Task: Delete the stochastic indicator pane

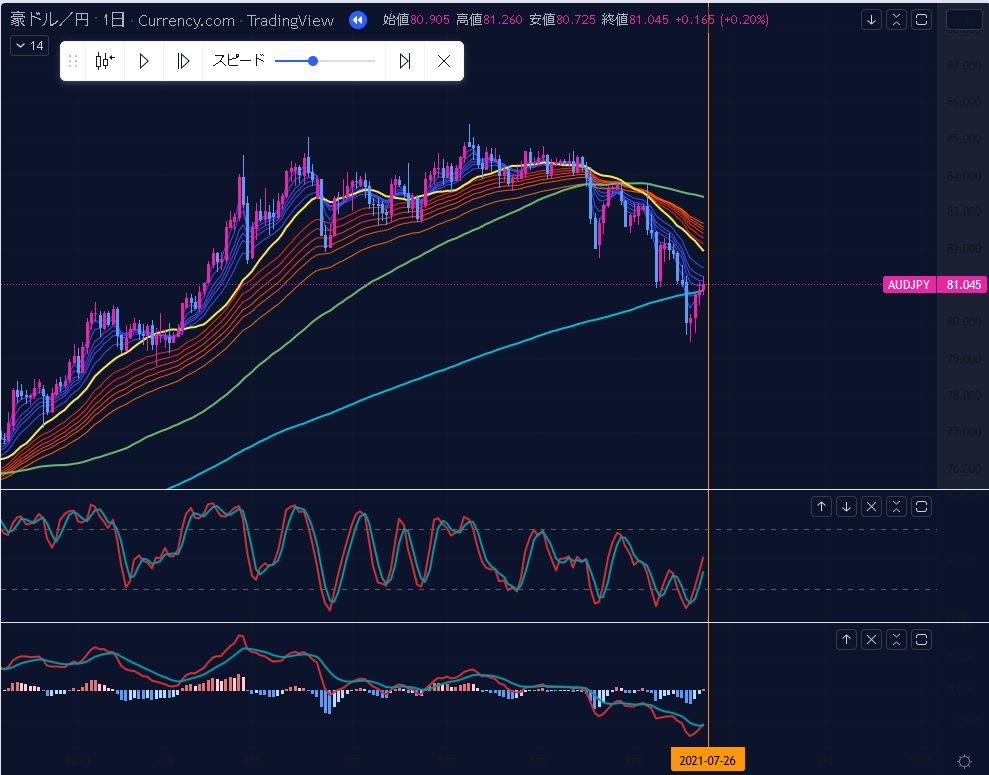Action: 872,506
